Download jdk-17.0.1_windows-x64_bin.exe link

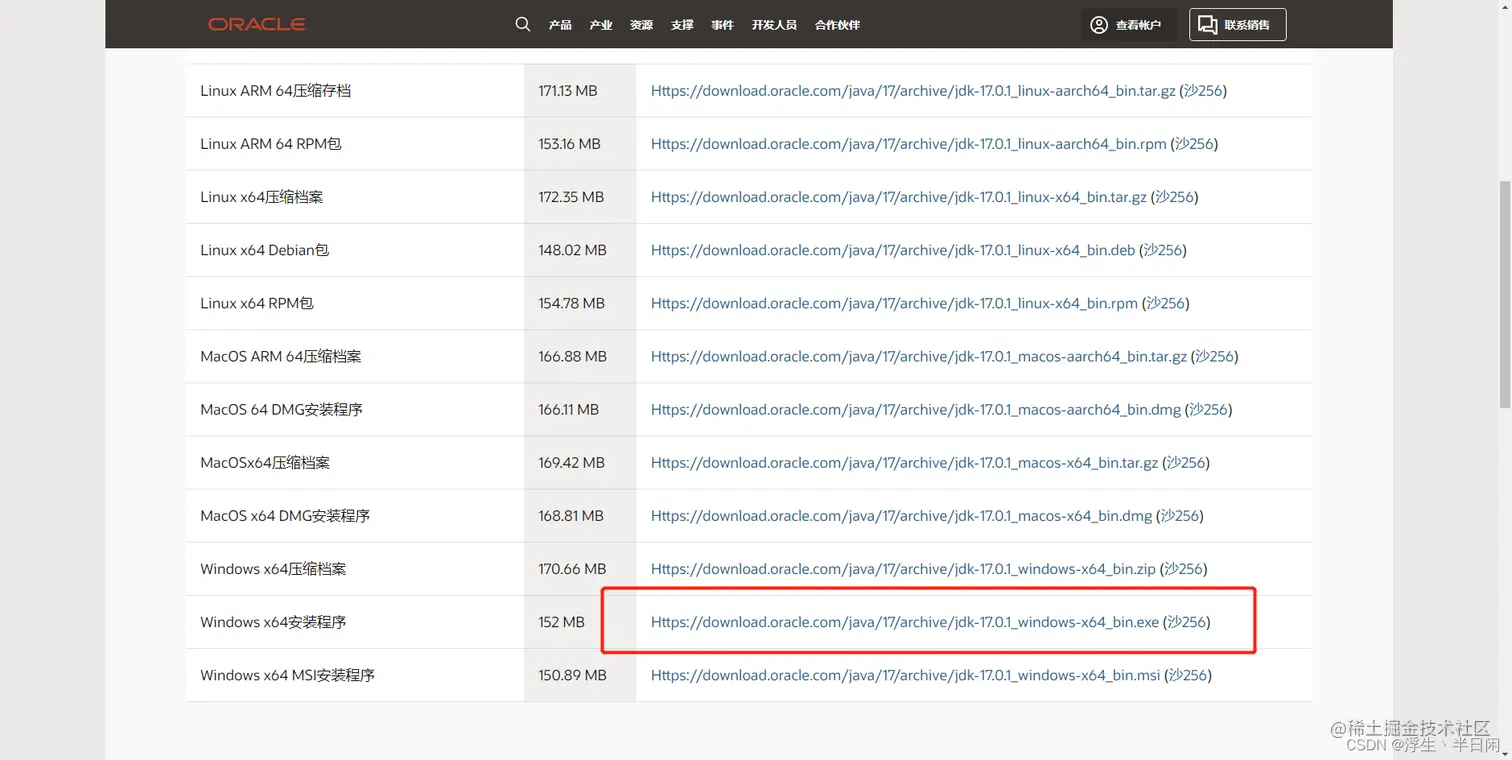905,621
